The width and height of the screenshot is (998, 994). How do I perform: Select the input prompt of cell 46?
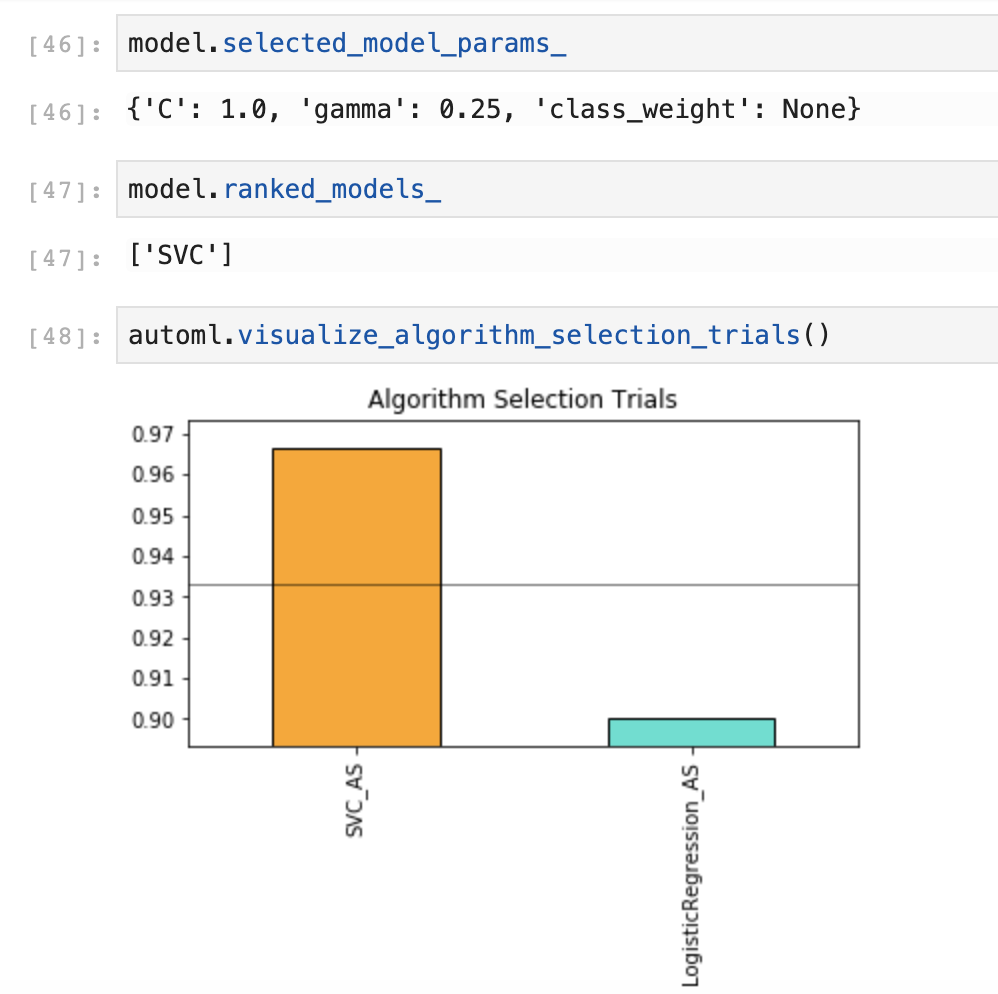pyautogui.click(x=63, y=47)
